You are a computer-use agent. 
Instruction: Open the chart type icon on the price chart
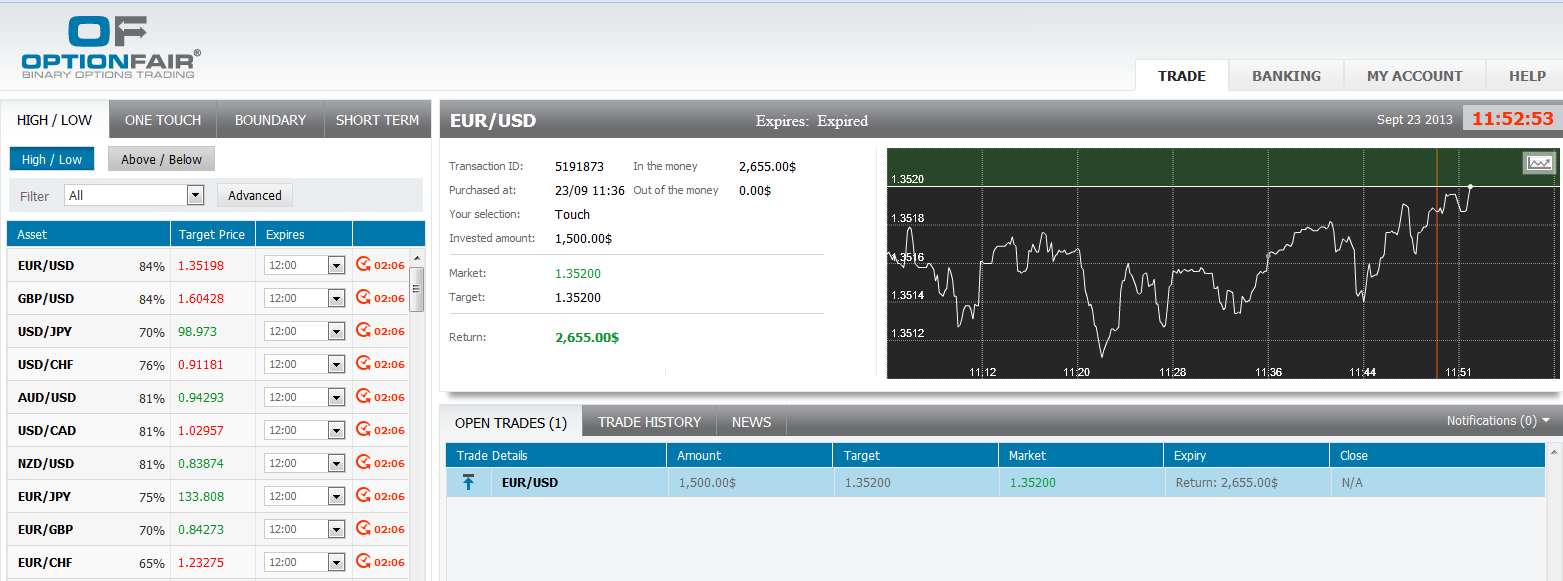point(1539,162)
